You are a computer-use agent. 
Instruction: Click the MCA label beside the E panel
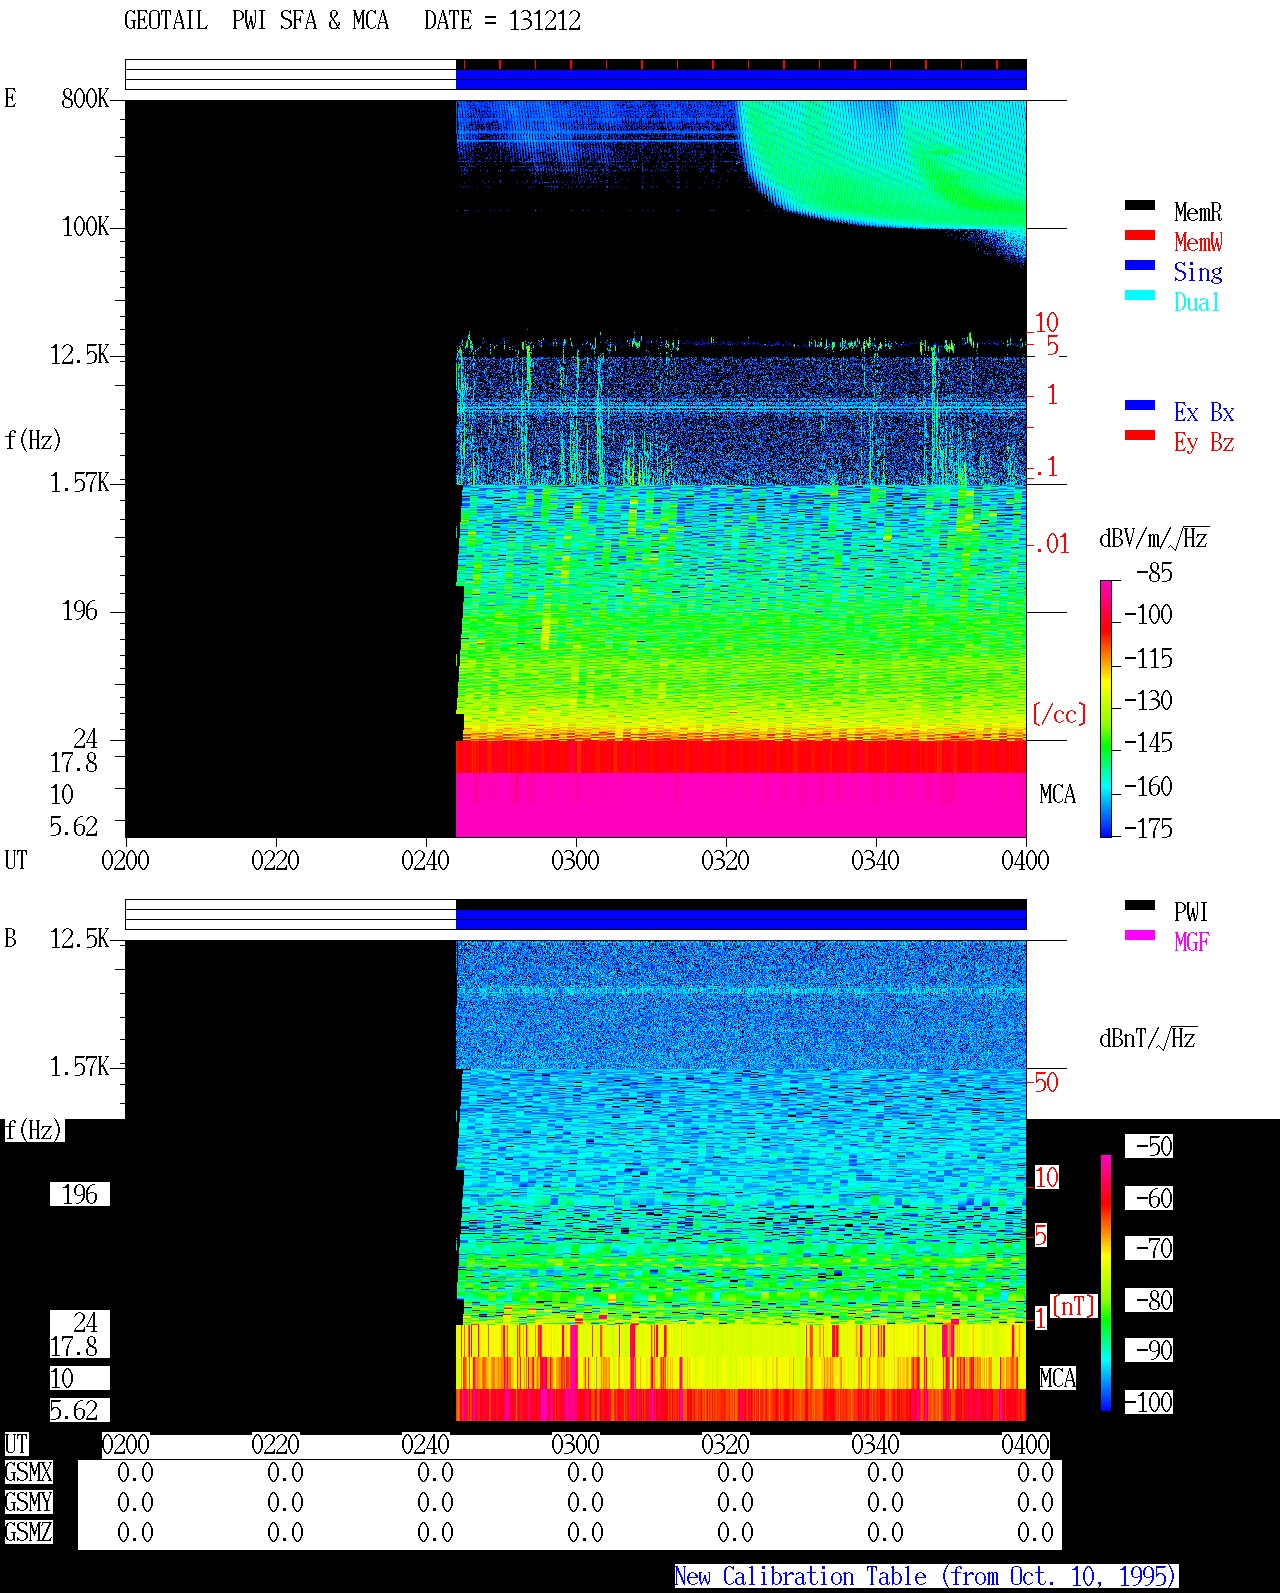[1057, 794]
